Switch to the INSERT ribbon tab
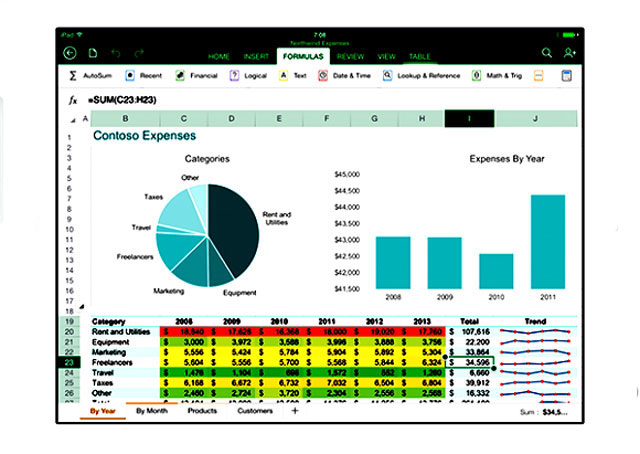The width and height of the screenshot is (640, 454). (256, 56)
